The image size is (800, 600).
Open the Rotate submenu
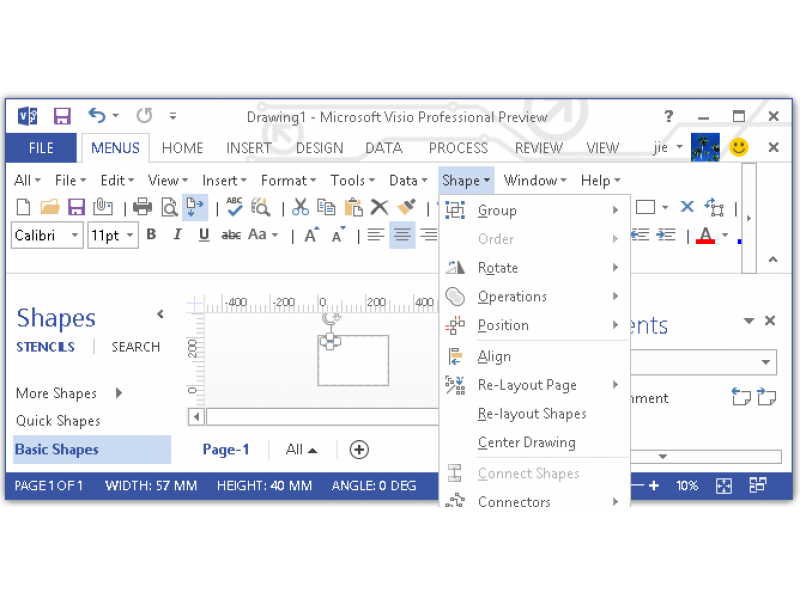click(x=534, y=267)
